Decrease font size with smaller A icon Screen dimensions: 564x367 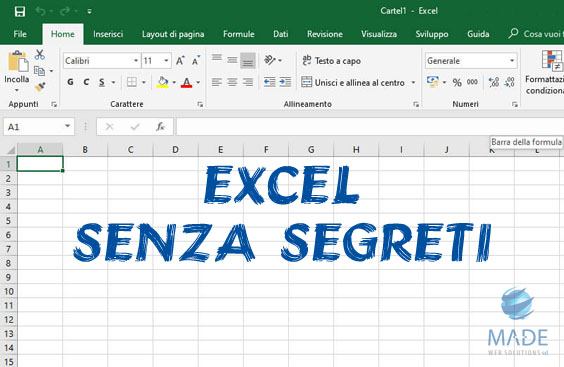tap(196, 60)
